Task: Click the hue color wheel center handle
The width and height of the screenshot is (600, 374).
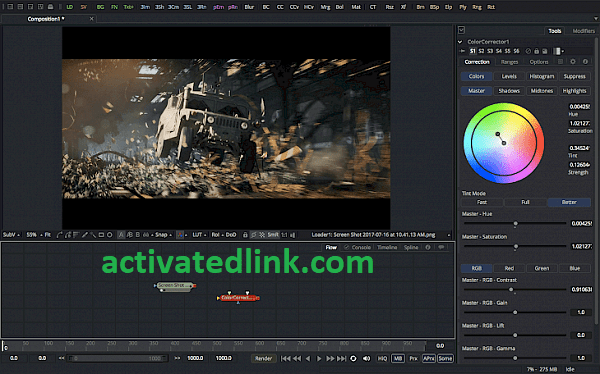Action: [x=504, y=143]
